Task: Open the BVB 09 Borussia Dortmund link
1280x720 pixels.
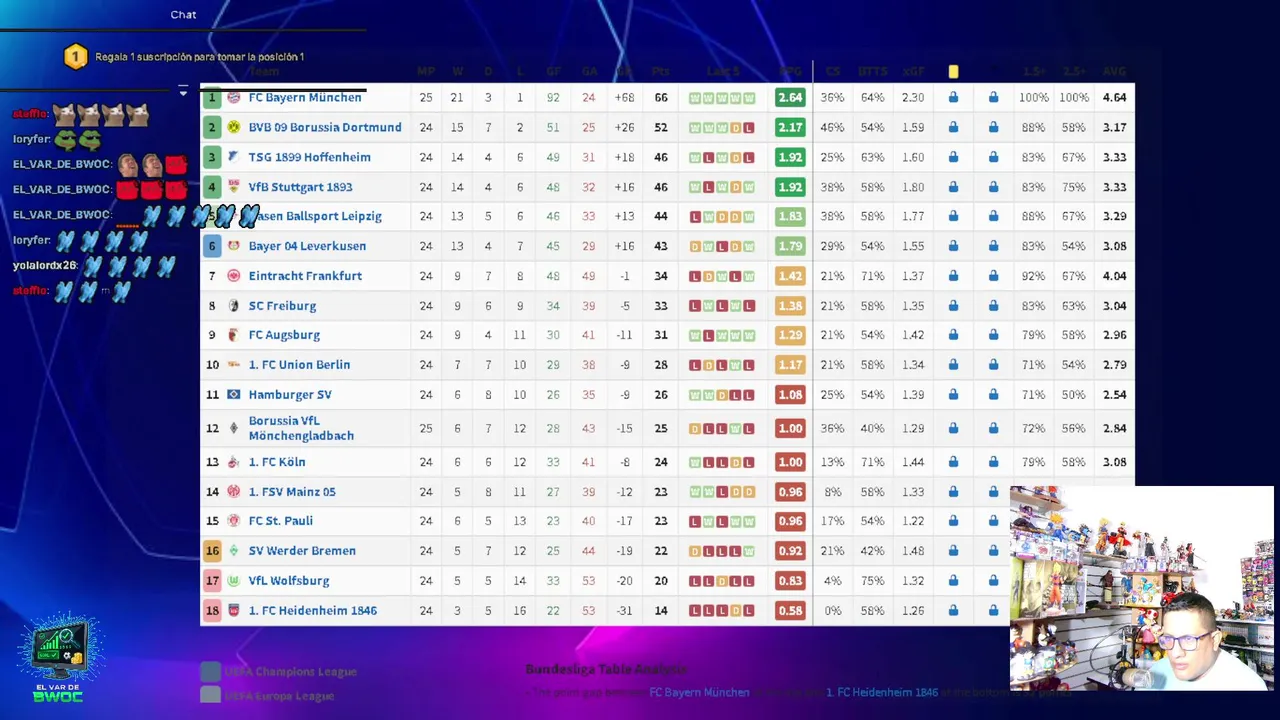Action: click(x=325, y=127)
